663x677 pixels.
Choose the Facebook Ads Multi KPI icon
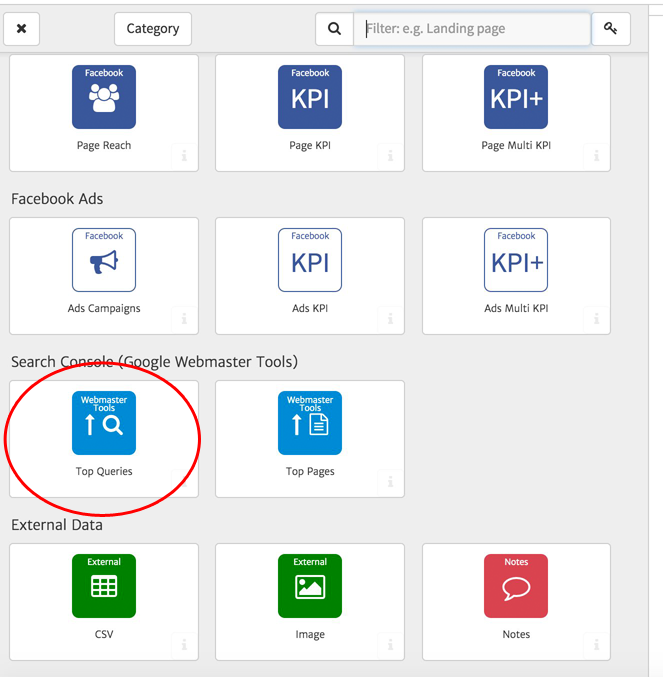(516, 260)
